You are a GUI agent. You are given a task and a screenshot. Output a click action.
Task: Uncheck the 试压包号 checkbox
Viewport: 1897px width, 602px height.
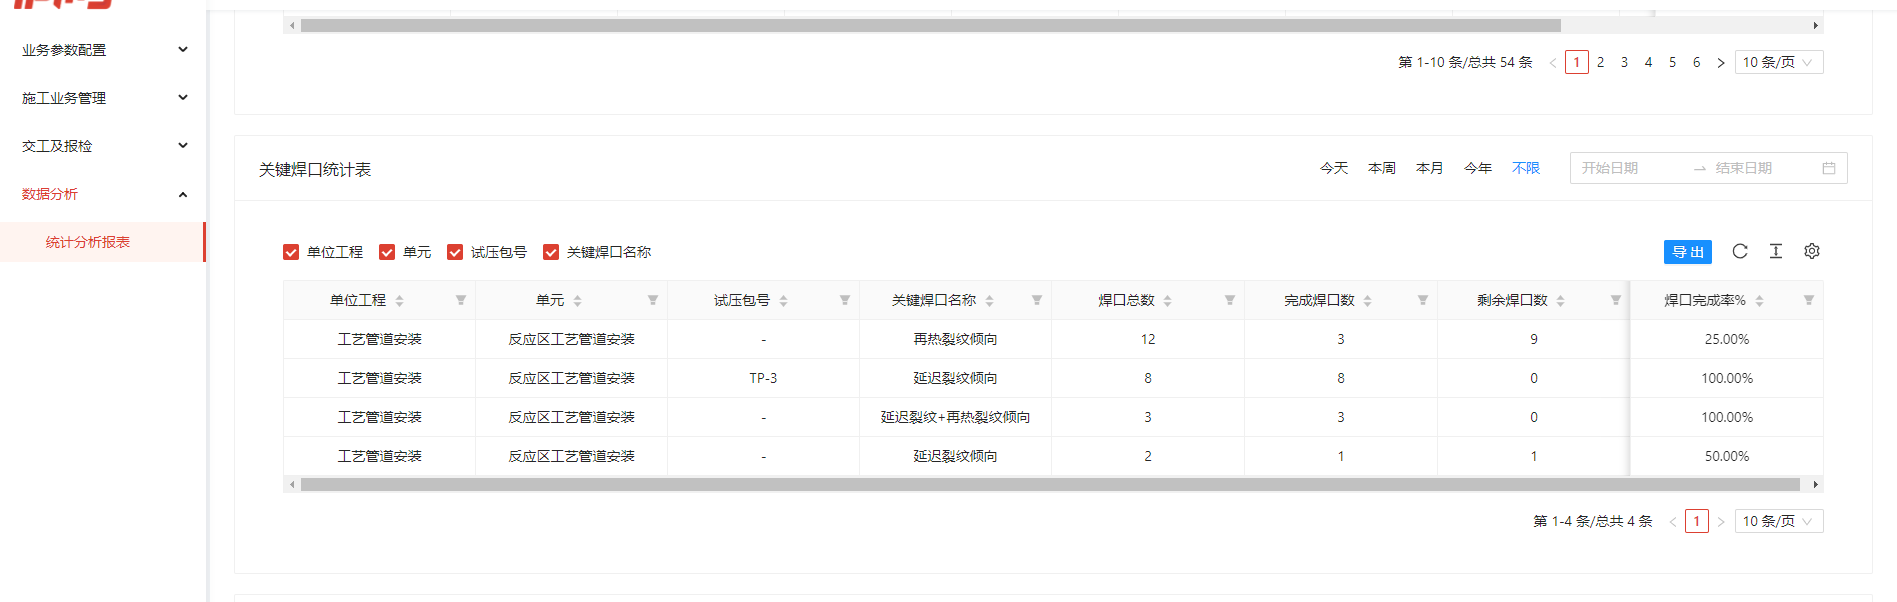point(455,252)
